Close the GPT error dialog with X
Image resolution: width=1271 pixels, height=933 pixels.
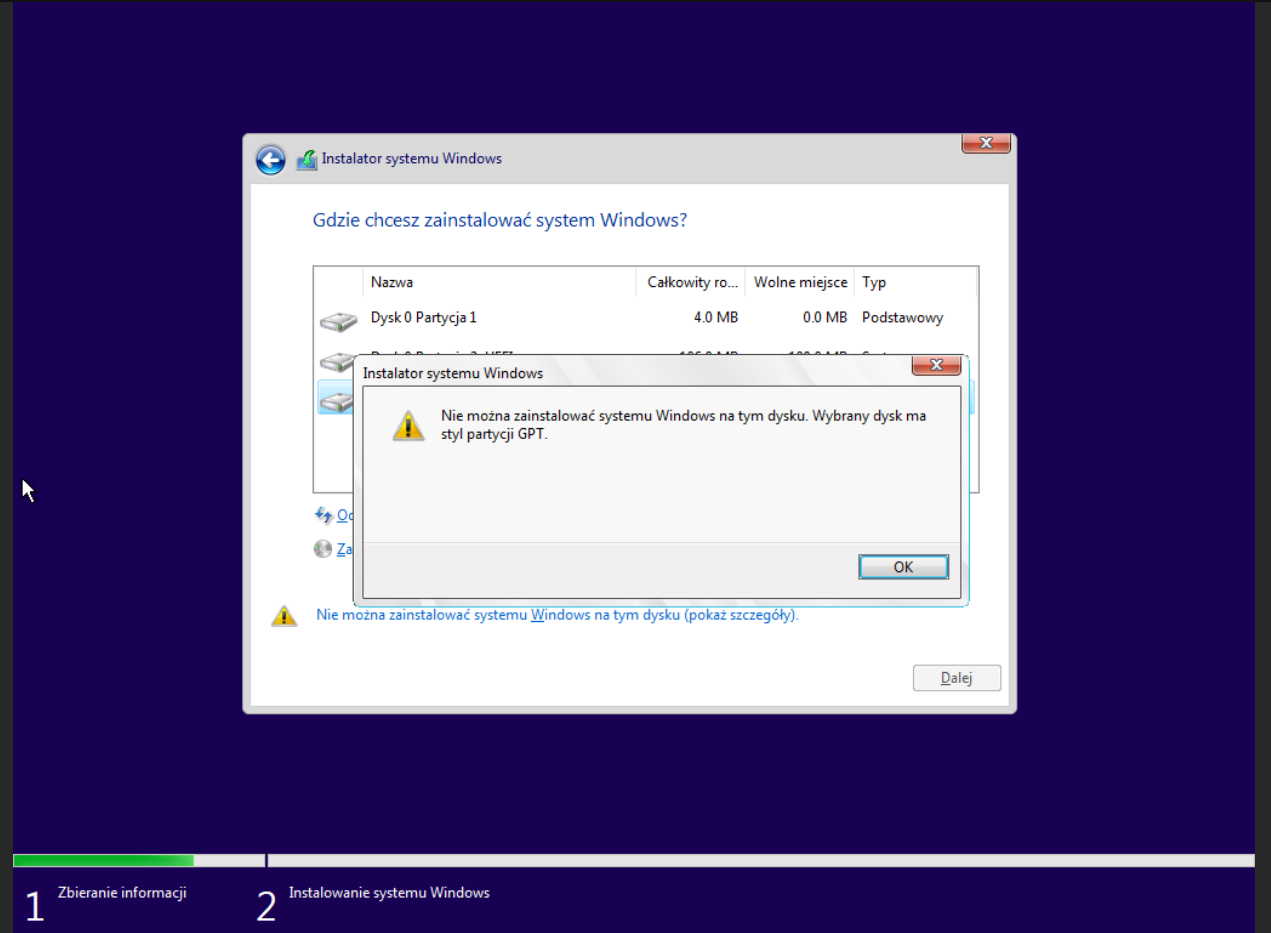[x=937, y=365]
